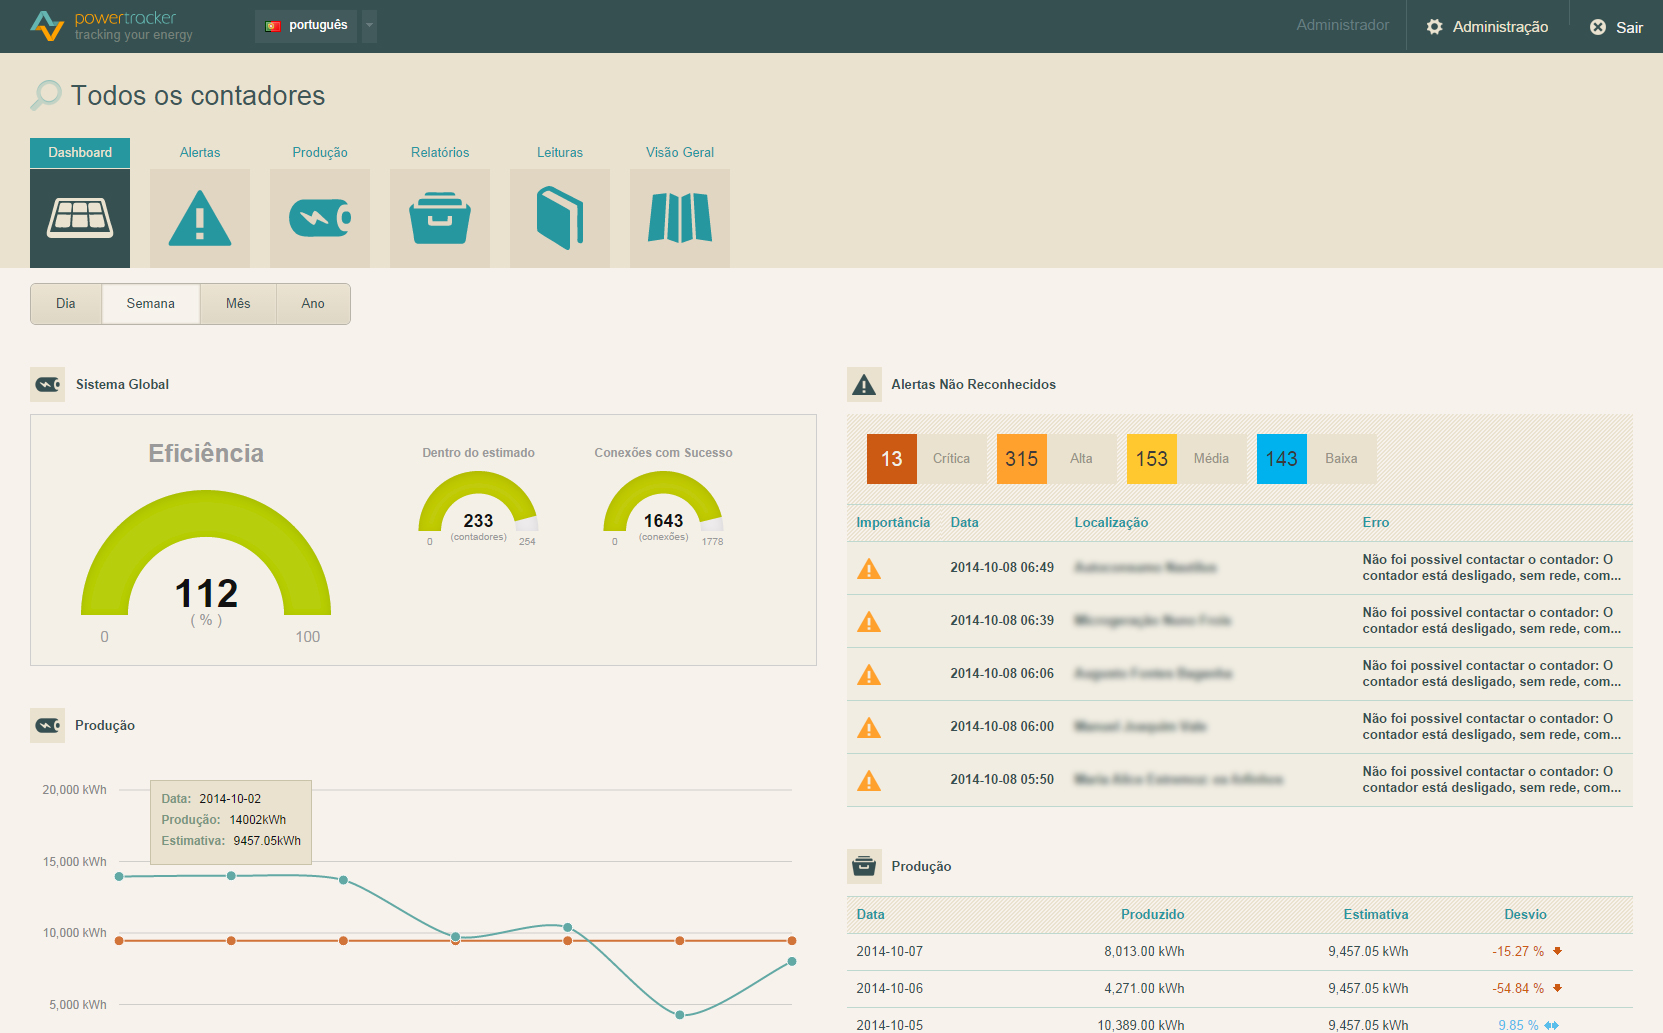Click the Sistema Global section icon
The height and width of the screenshot is (1033, 1663).
(x=47, y=384)
